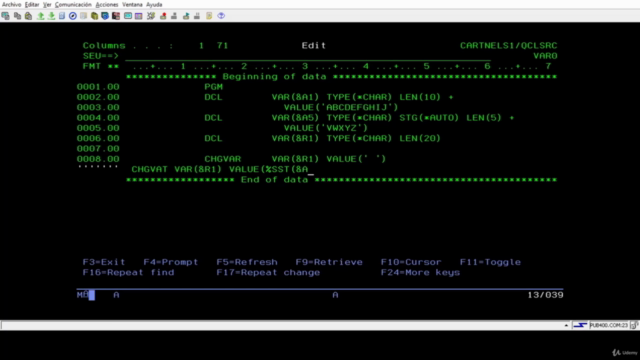
Task: Click VALUE('ABCDEFGHIJ') text
Action: (x=341, y=107)
